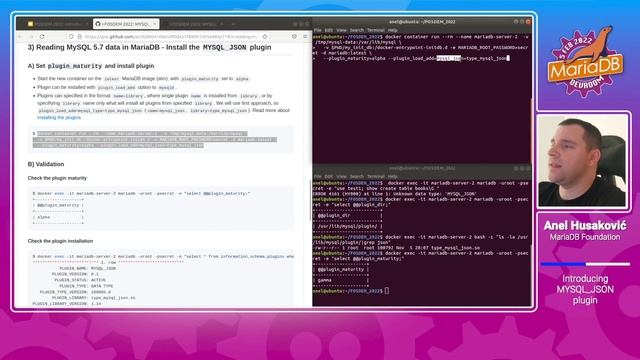This screenshot has width=640, height=360.
Task: Open Help menu in upper terminal
Action: (392, 30)
